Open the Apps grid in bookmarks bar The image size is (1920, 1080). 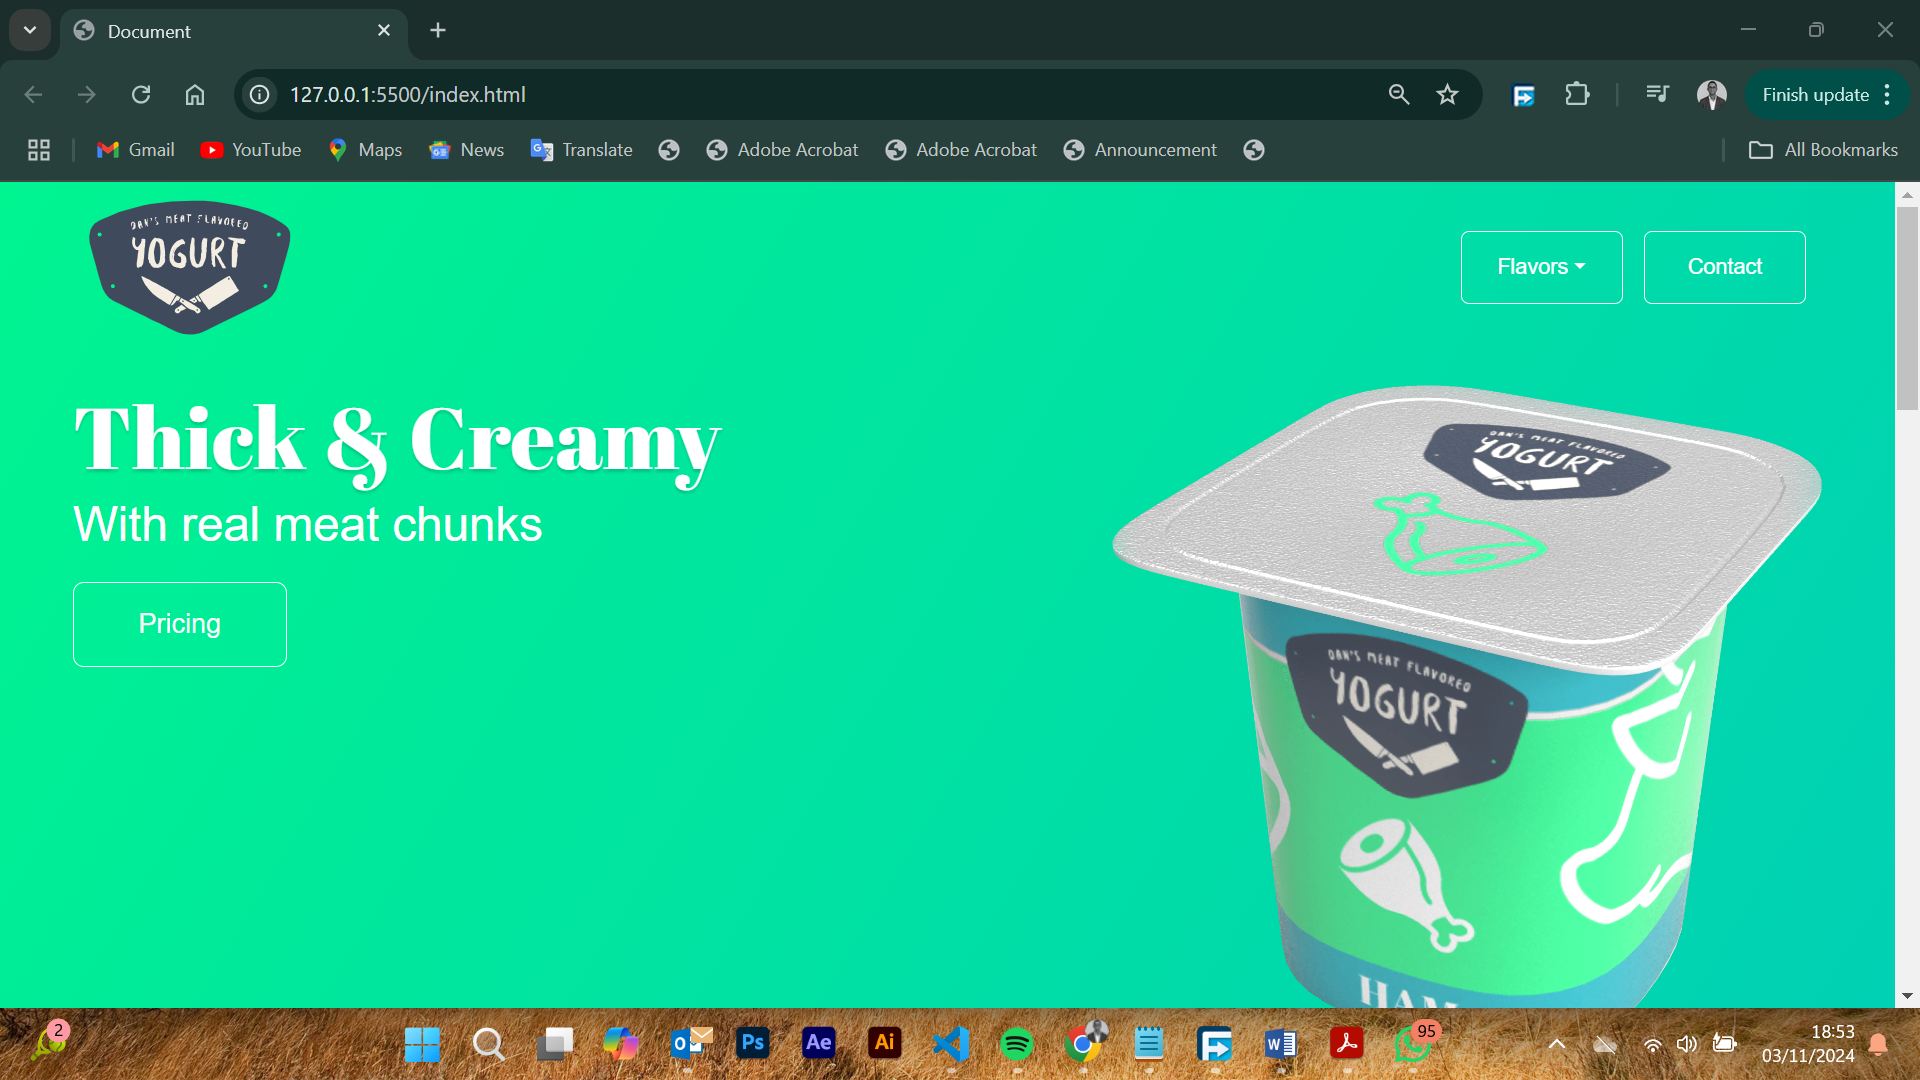pyautogui.click(x=39, y=150)
